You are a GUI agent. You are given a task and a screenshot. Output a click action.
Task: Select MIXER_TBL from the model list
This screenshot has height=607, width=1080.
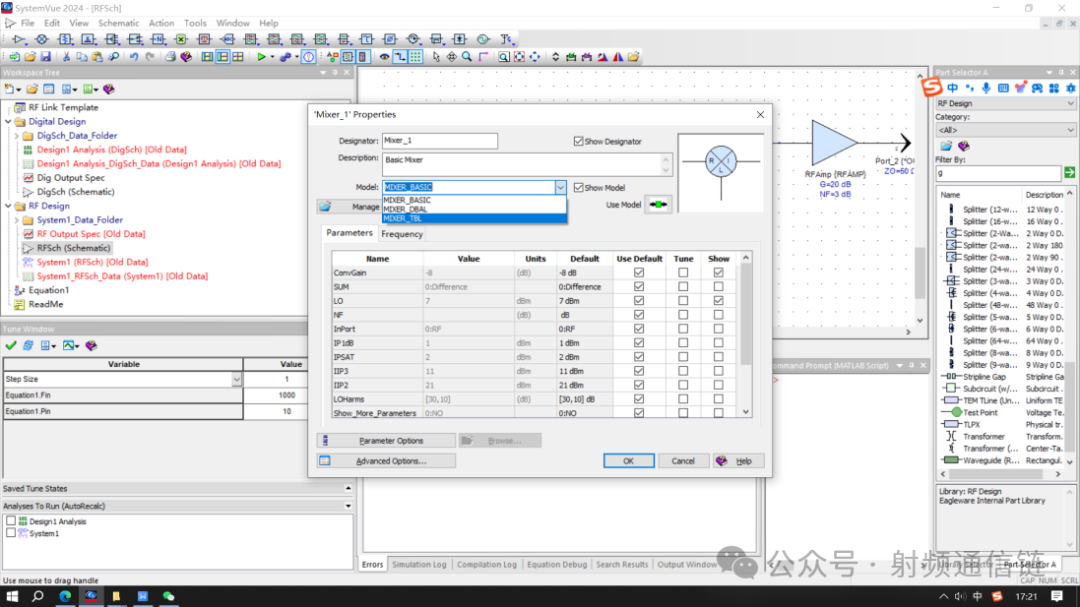pos(475,218)
